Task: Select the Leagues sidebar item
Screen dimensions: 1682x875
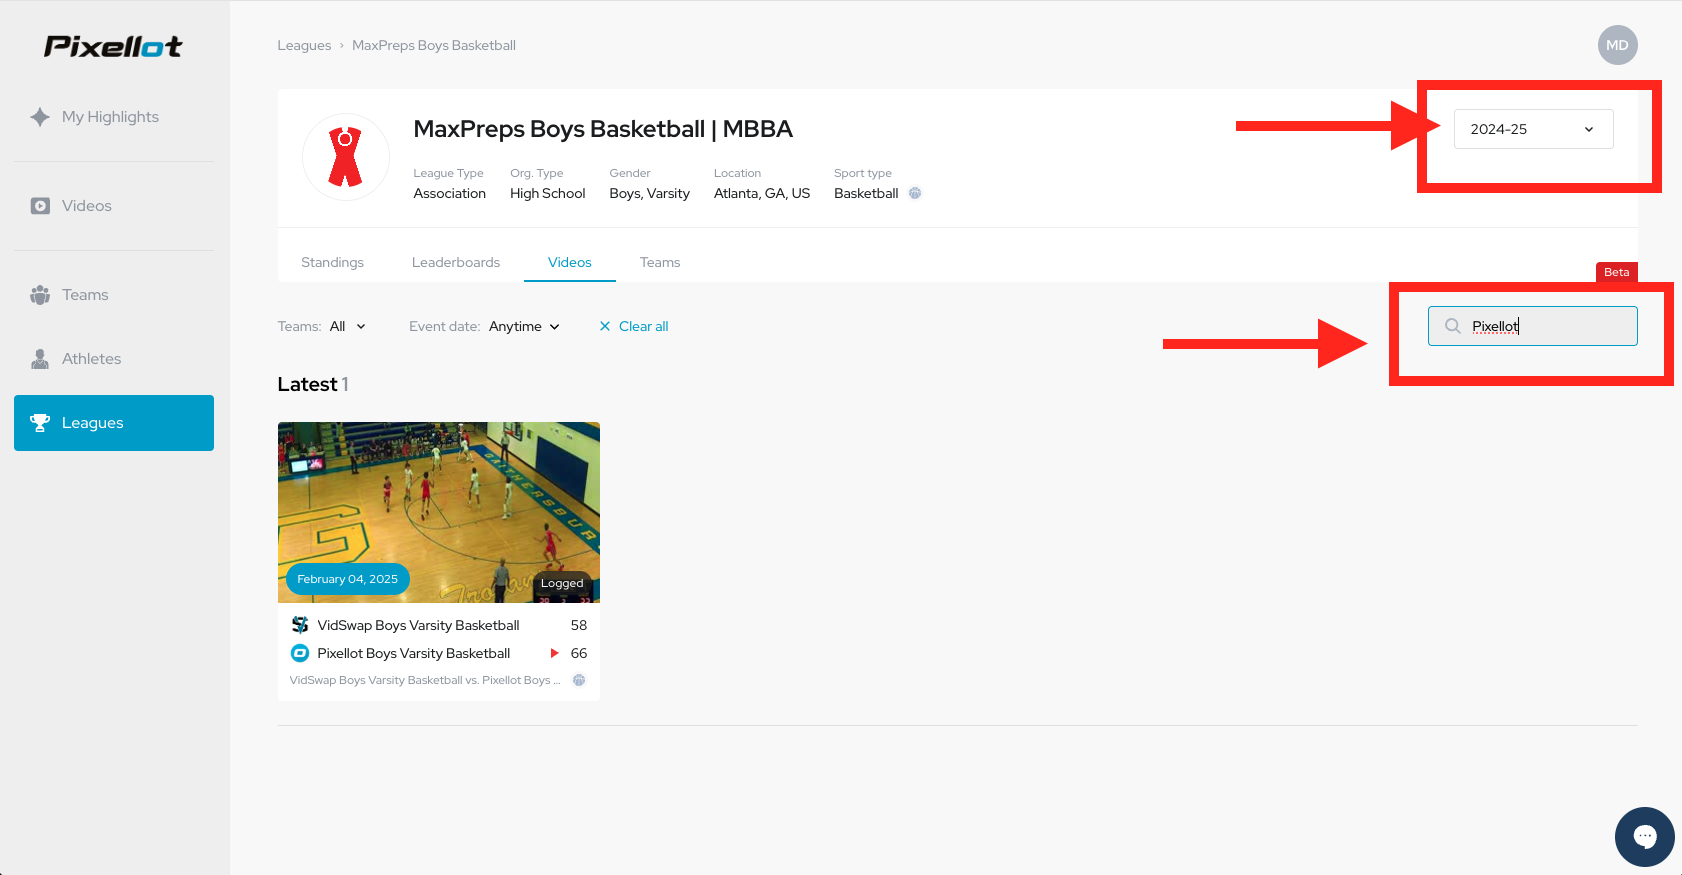Action: click(114, 423)
